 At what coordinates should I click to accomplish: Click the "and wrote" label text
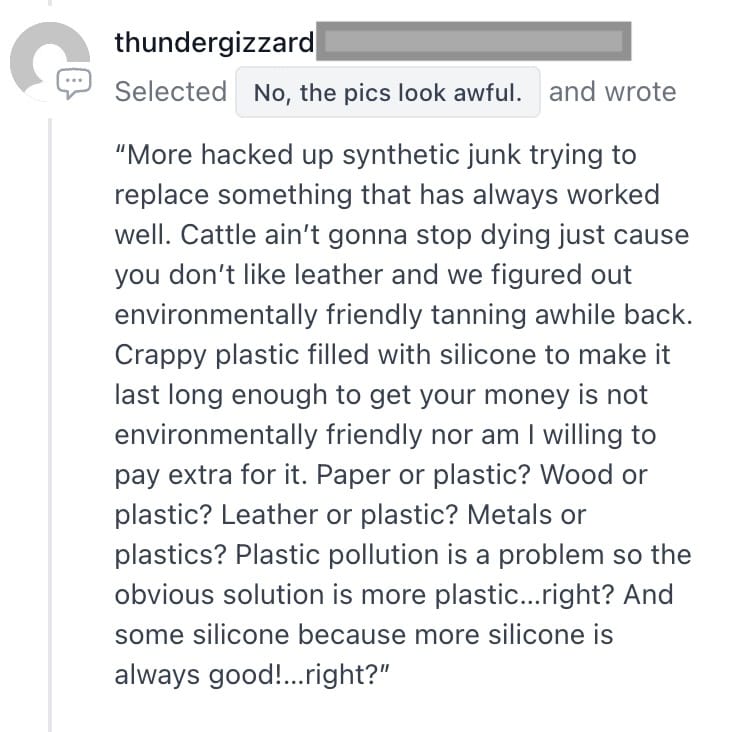pyautogui.click(x=612, y=92)
